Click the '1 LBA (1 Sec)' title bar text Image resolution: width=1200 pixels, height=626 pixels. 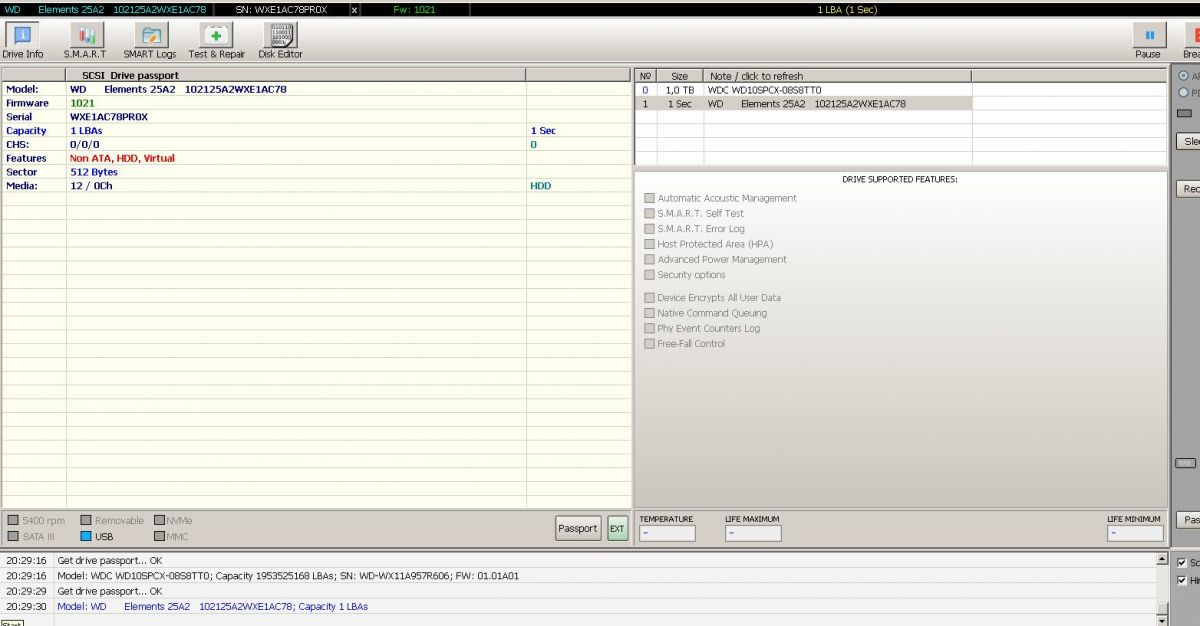846,9
